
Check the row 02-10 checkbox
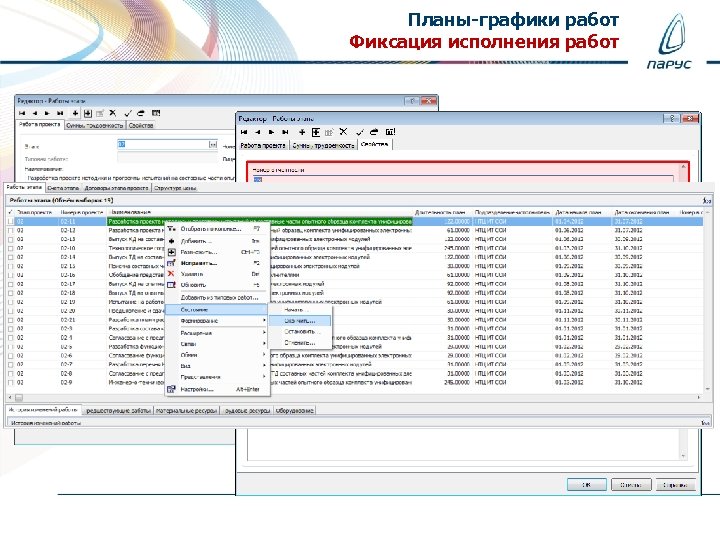pos(11,248)
